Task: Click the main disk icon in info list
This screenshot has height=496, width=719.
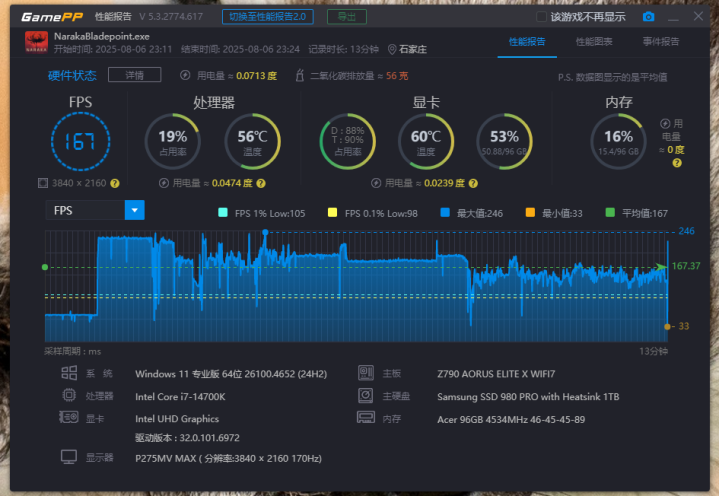Action: pyautogui.click(x=365, y=395)
